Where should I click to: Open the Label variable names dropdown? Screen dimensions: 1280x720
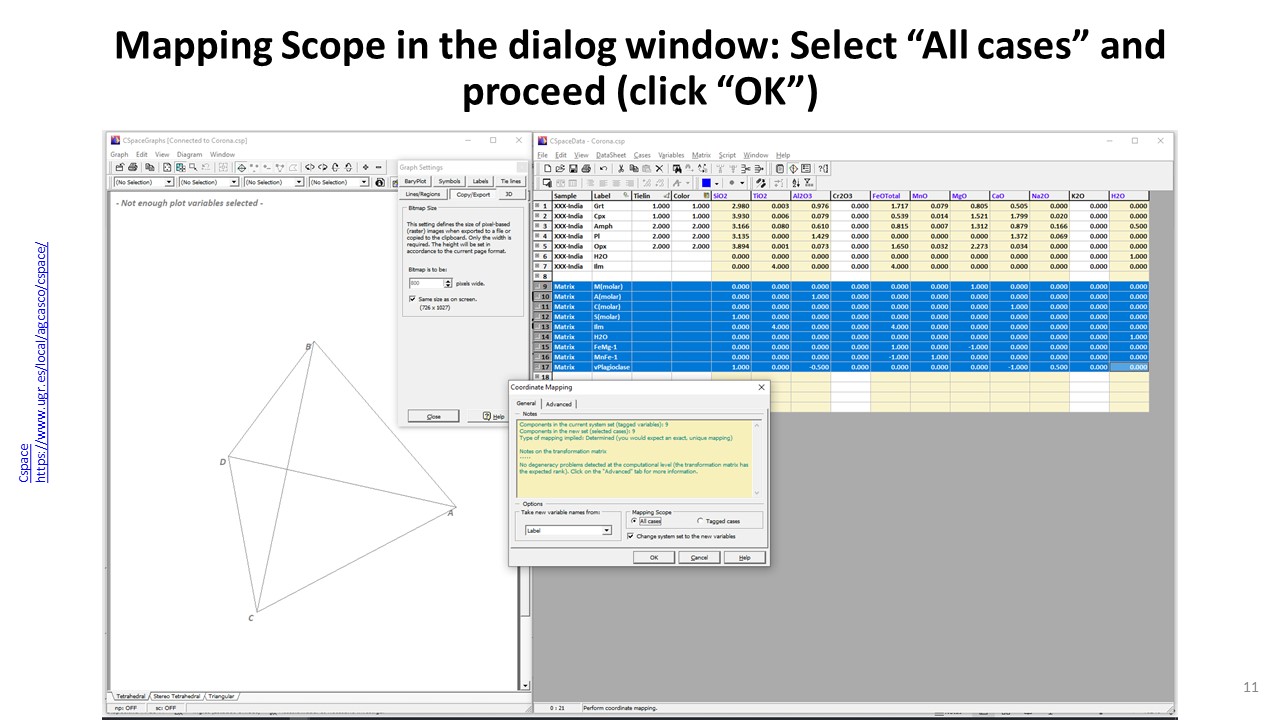(x=606, y=531)
